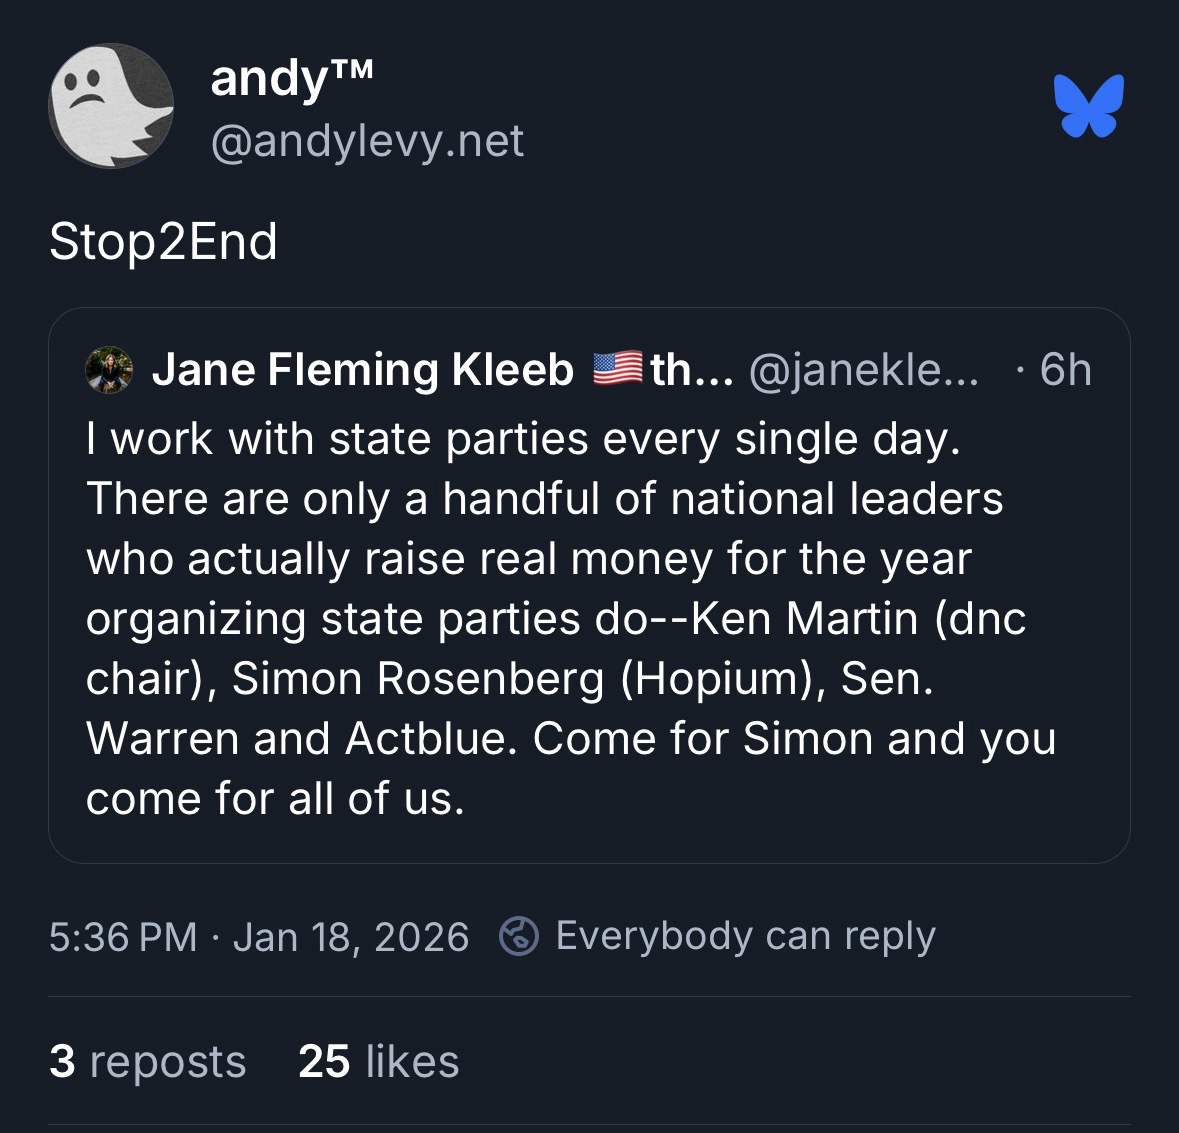This screenshot has height=1133, width=1179.
Task: Click the Jan 18, 2026 date
Action: (350, 937)
